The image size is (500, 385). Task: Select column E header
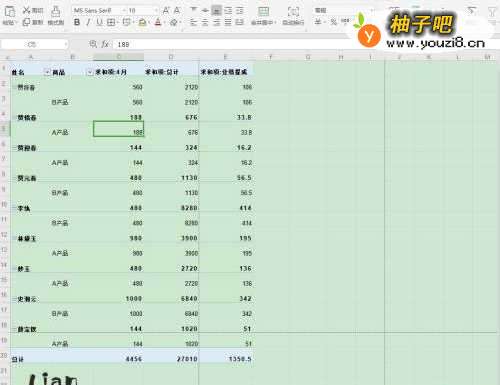226,57
